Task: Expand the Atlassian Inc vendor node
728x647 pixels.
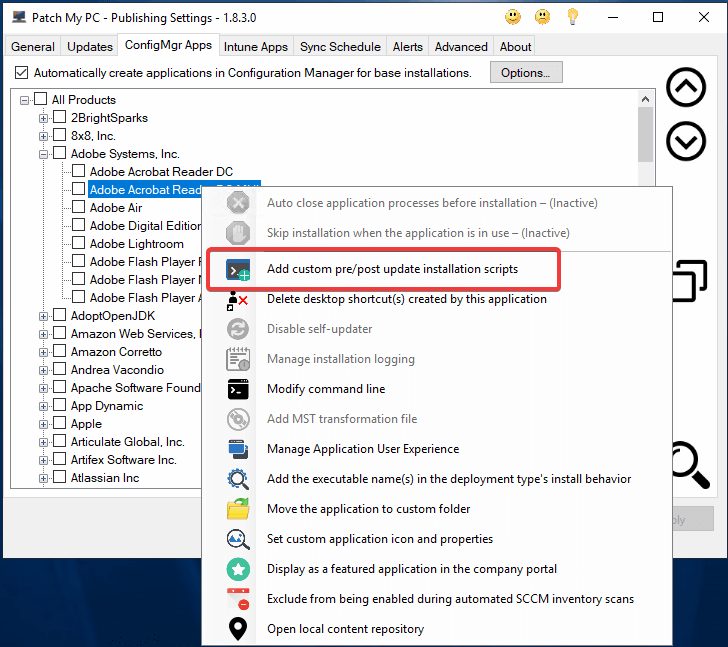Action: [43, 478]
